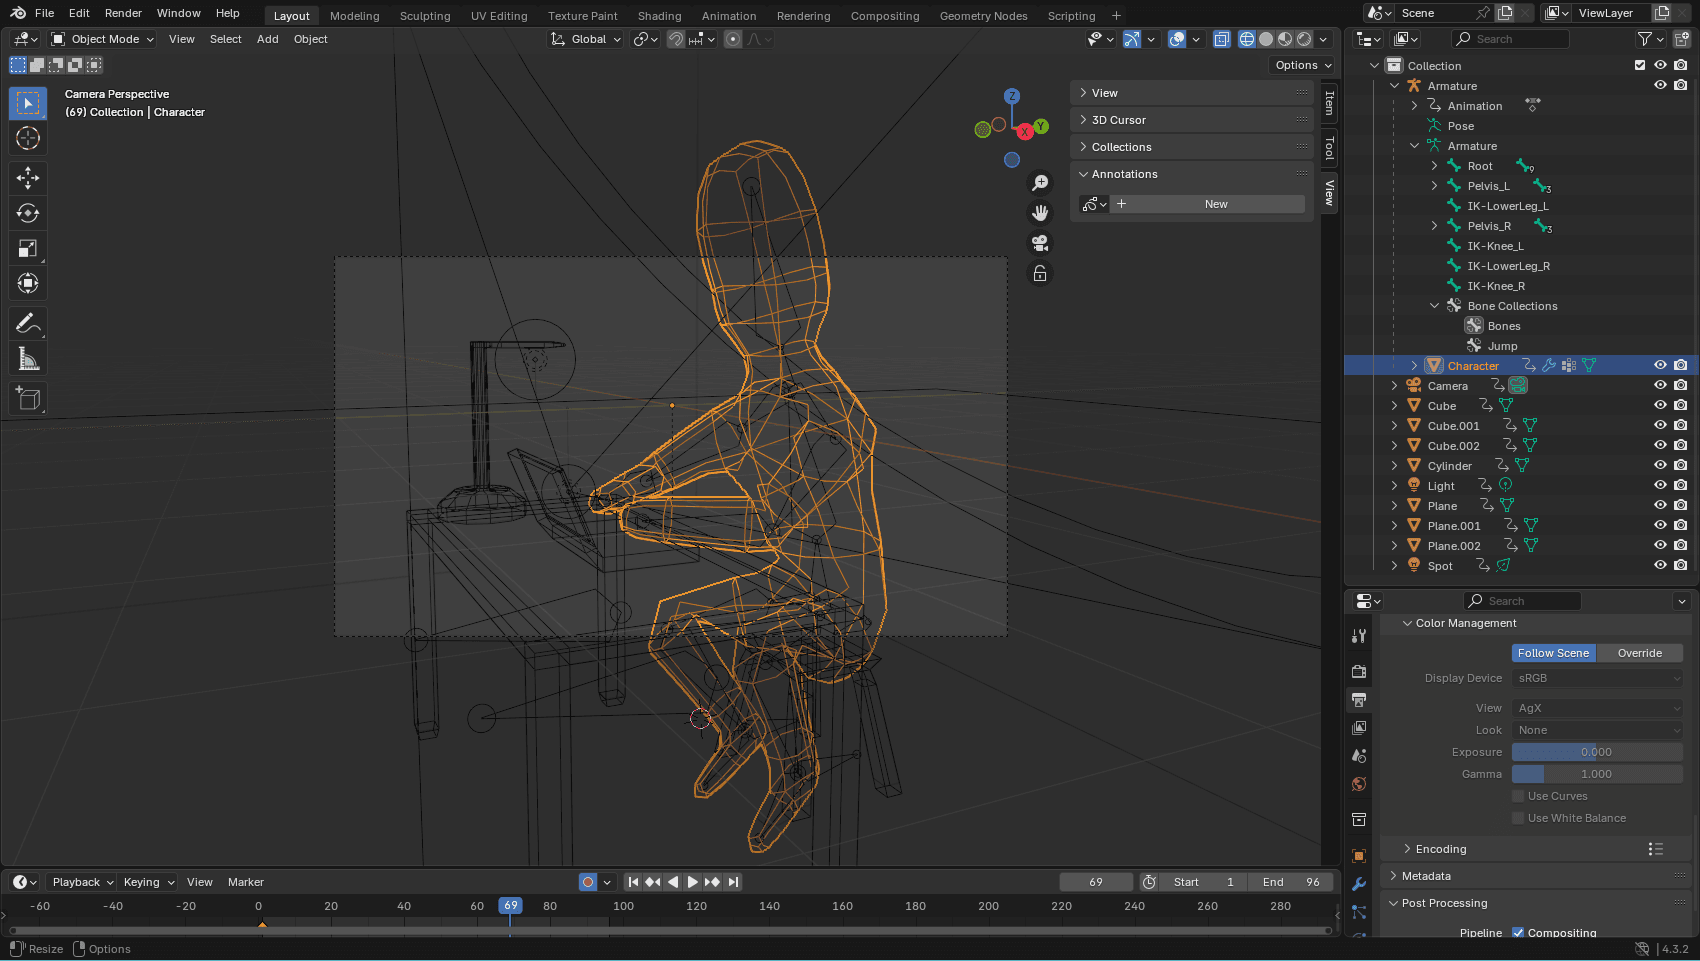Expand the Root bone in outliner
The height and width of the screenshot is (961, 1700).
point(1434,166)
